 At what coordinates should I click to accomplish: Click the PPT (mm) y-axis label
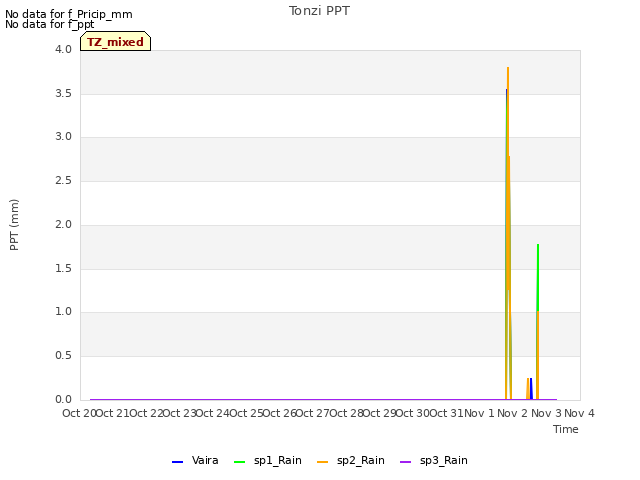(14, 224)
